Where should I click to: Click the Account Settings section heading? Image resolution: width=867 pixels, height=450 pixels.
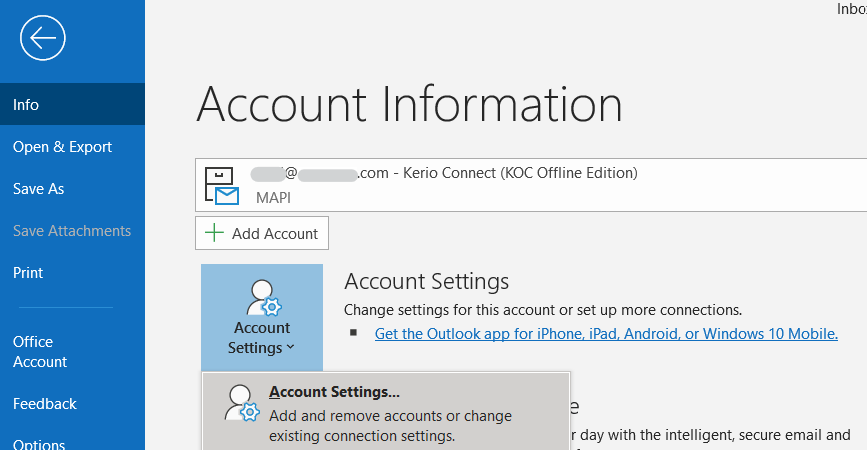(426, 281)
